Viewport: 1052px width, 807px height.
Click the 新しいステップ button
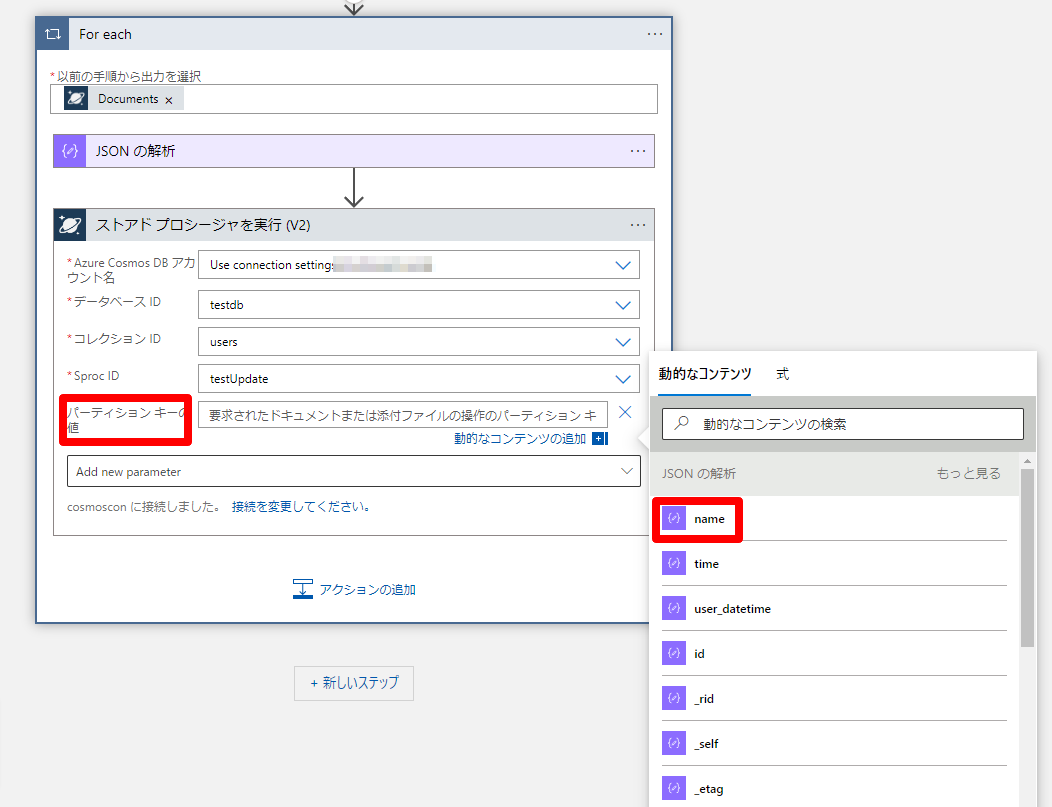(354, 683)
